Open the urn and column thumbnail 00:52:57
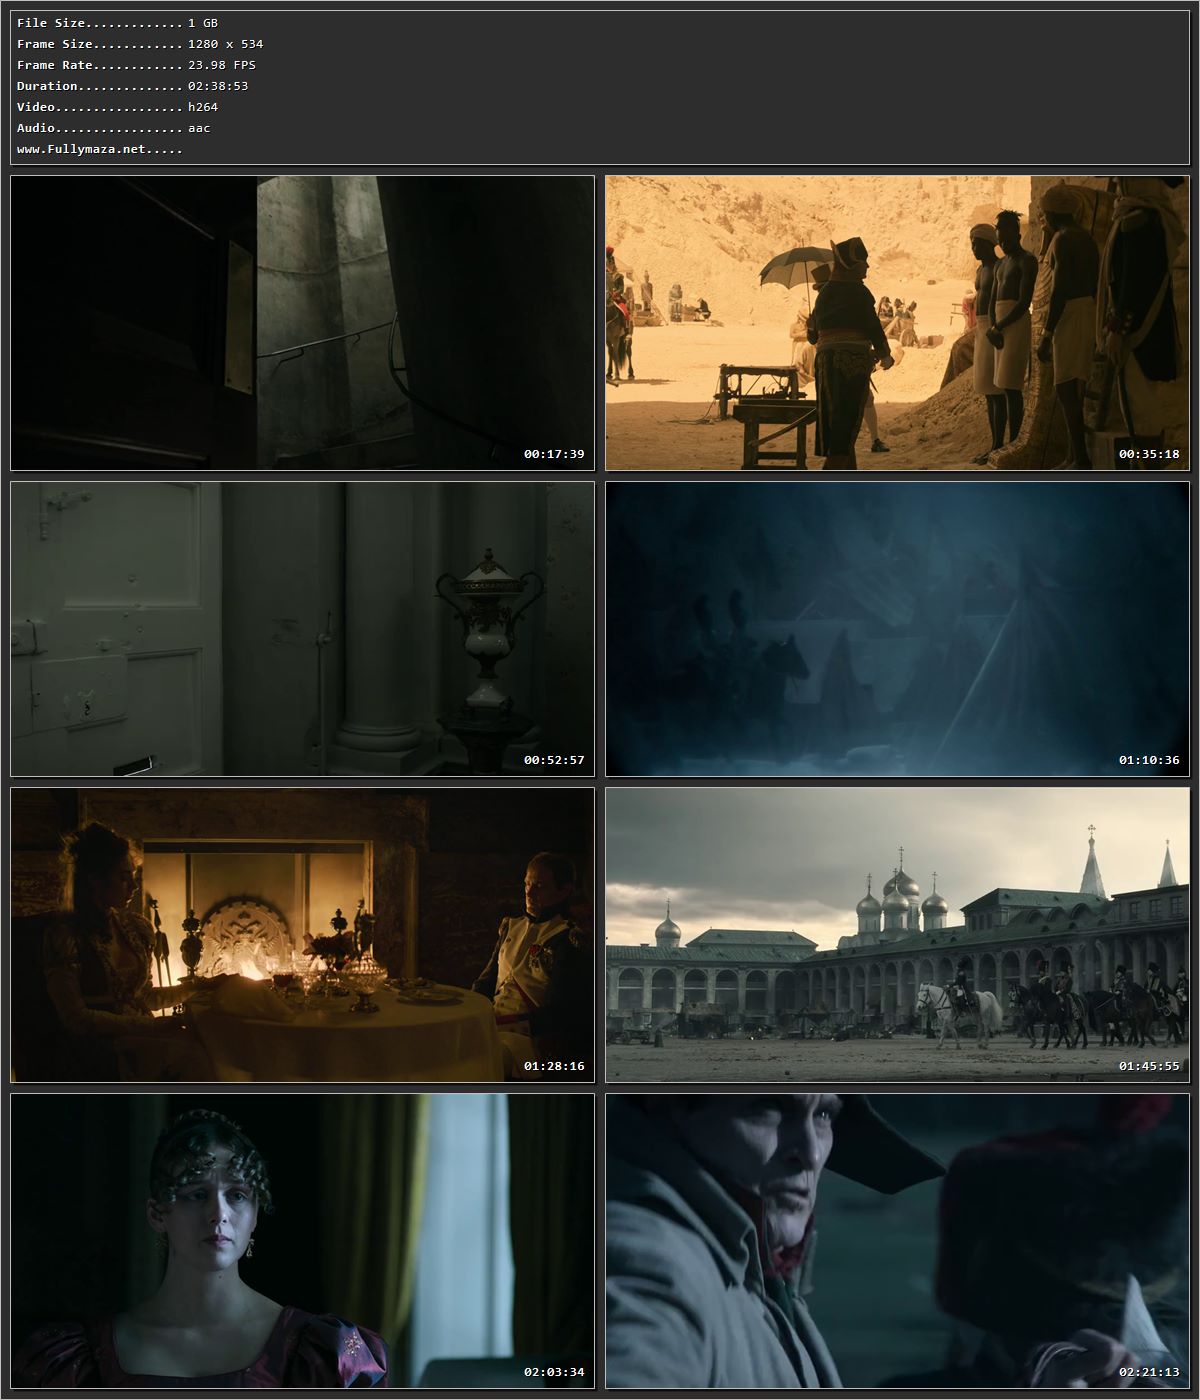This screenshot has height=1400, width=1200. click(x=302, y=629)
